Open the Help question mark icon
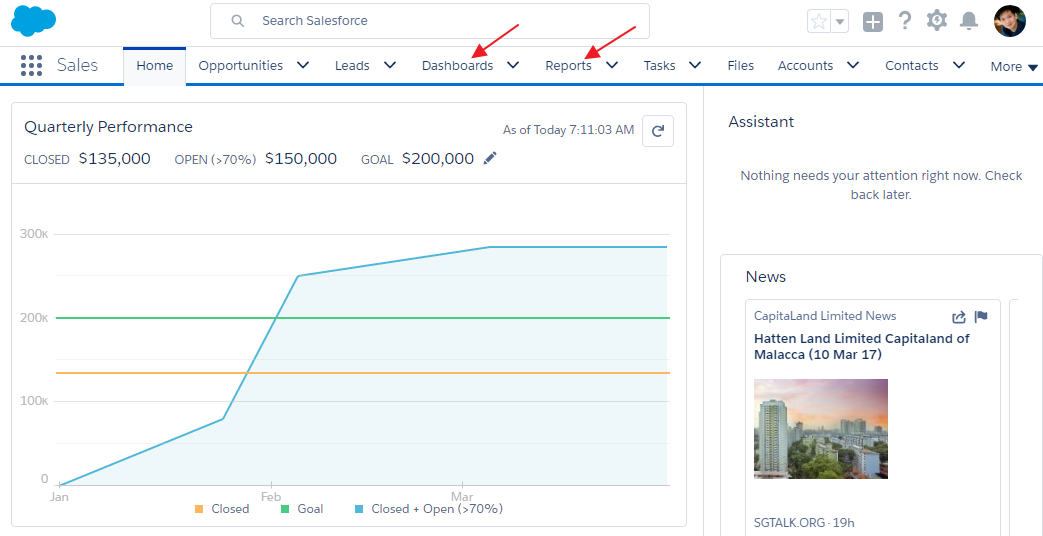1043x536 pixels. coord(905,21)
